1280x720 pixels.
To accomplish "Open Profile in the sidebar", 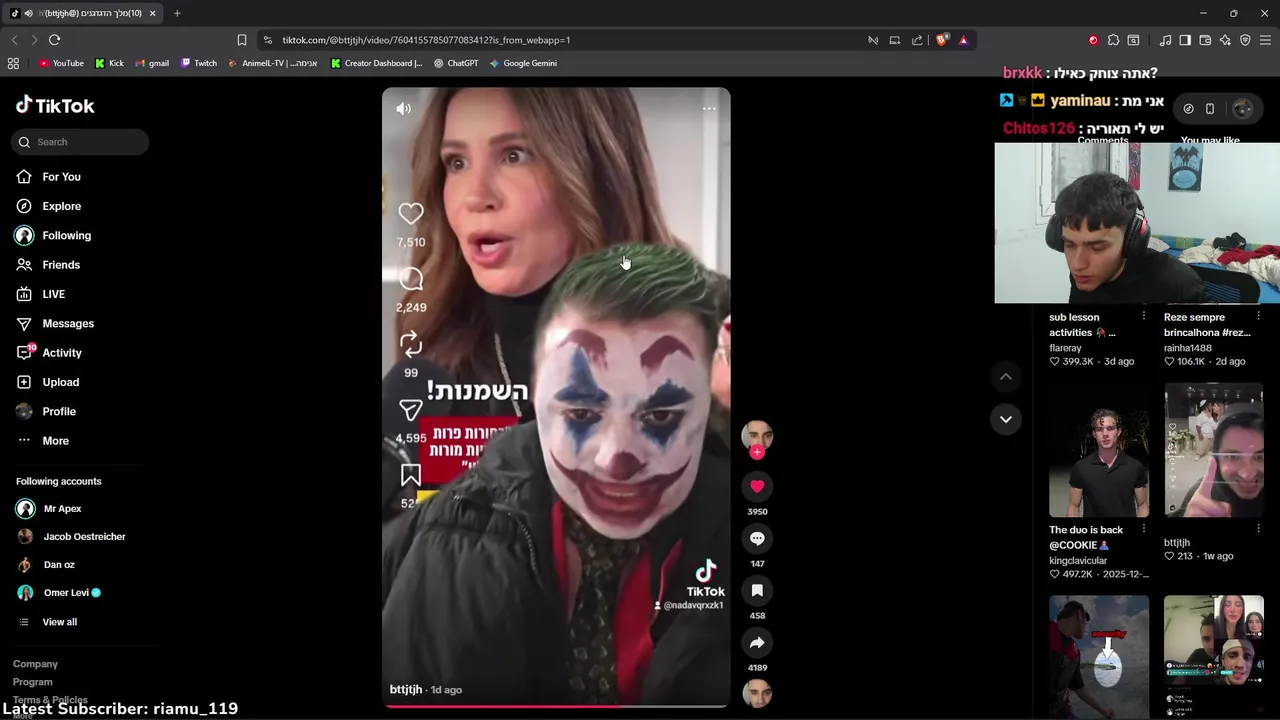I will [59, 411].
